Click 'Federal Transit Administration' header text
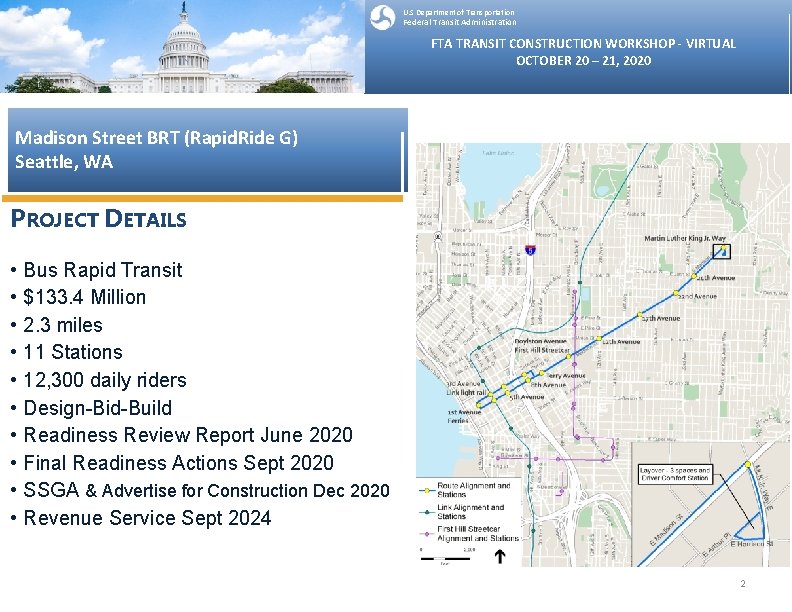 tap(460, 22)
